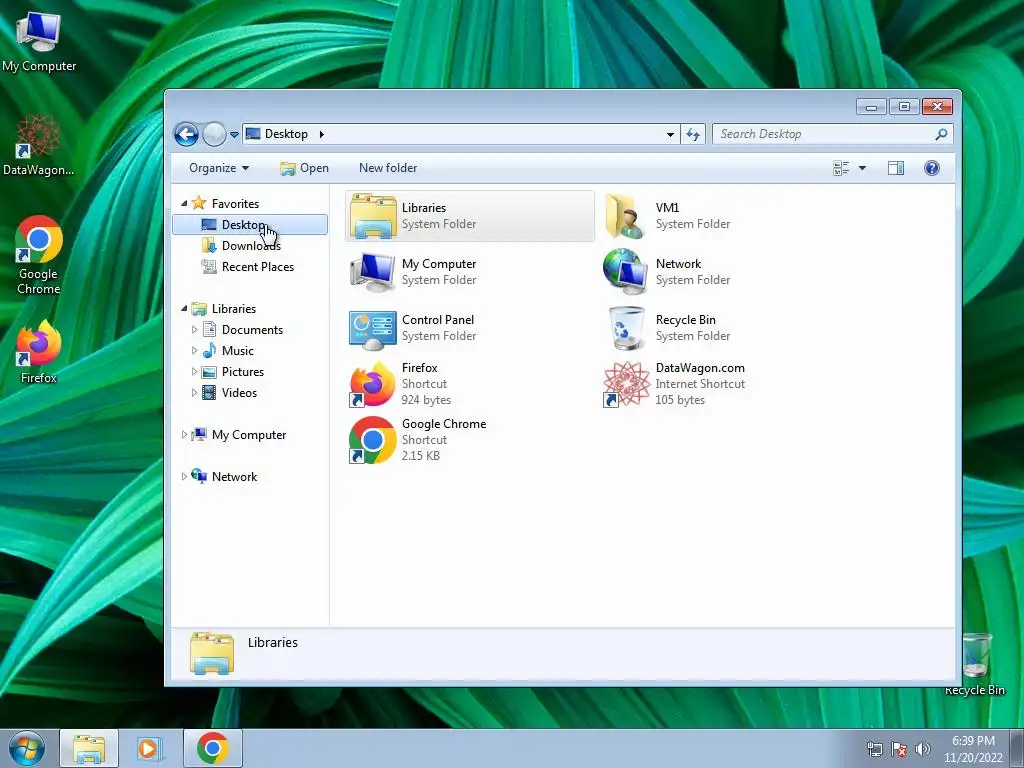Open the Organize menu
1024x768 pixels.
pos(219,168)
